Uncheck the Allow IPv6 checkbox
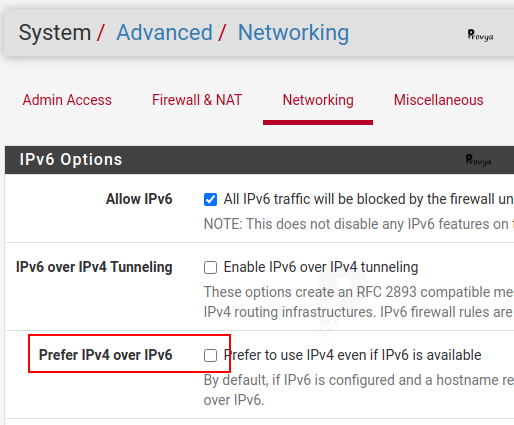Screen dimensions: 514x425 pos(210,200)
